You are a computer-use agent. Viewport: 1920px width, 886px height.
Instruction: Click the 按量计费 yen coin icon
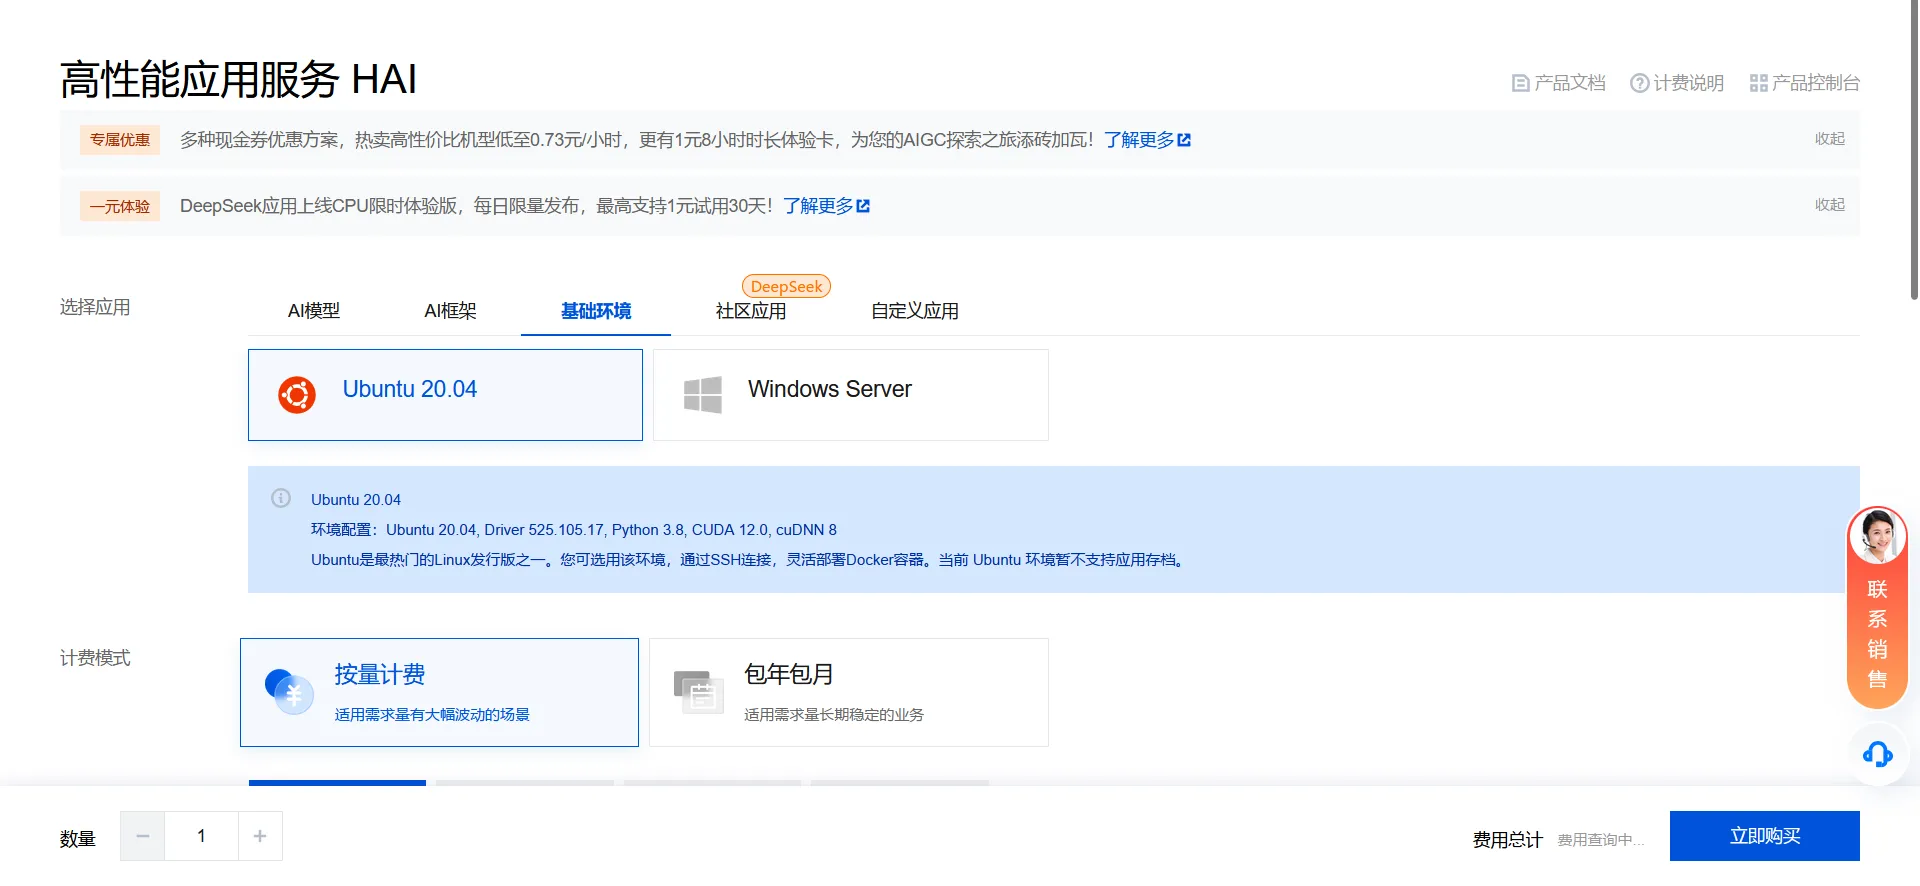tap(289, 691)
